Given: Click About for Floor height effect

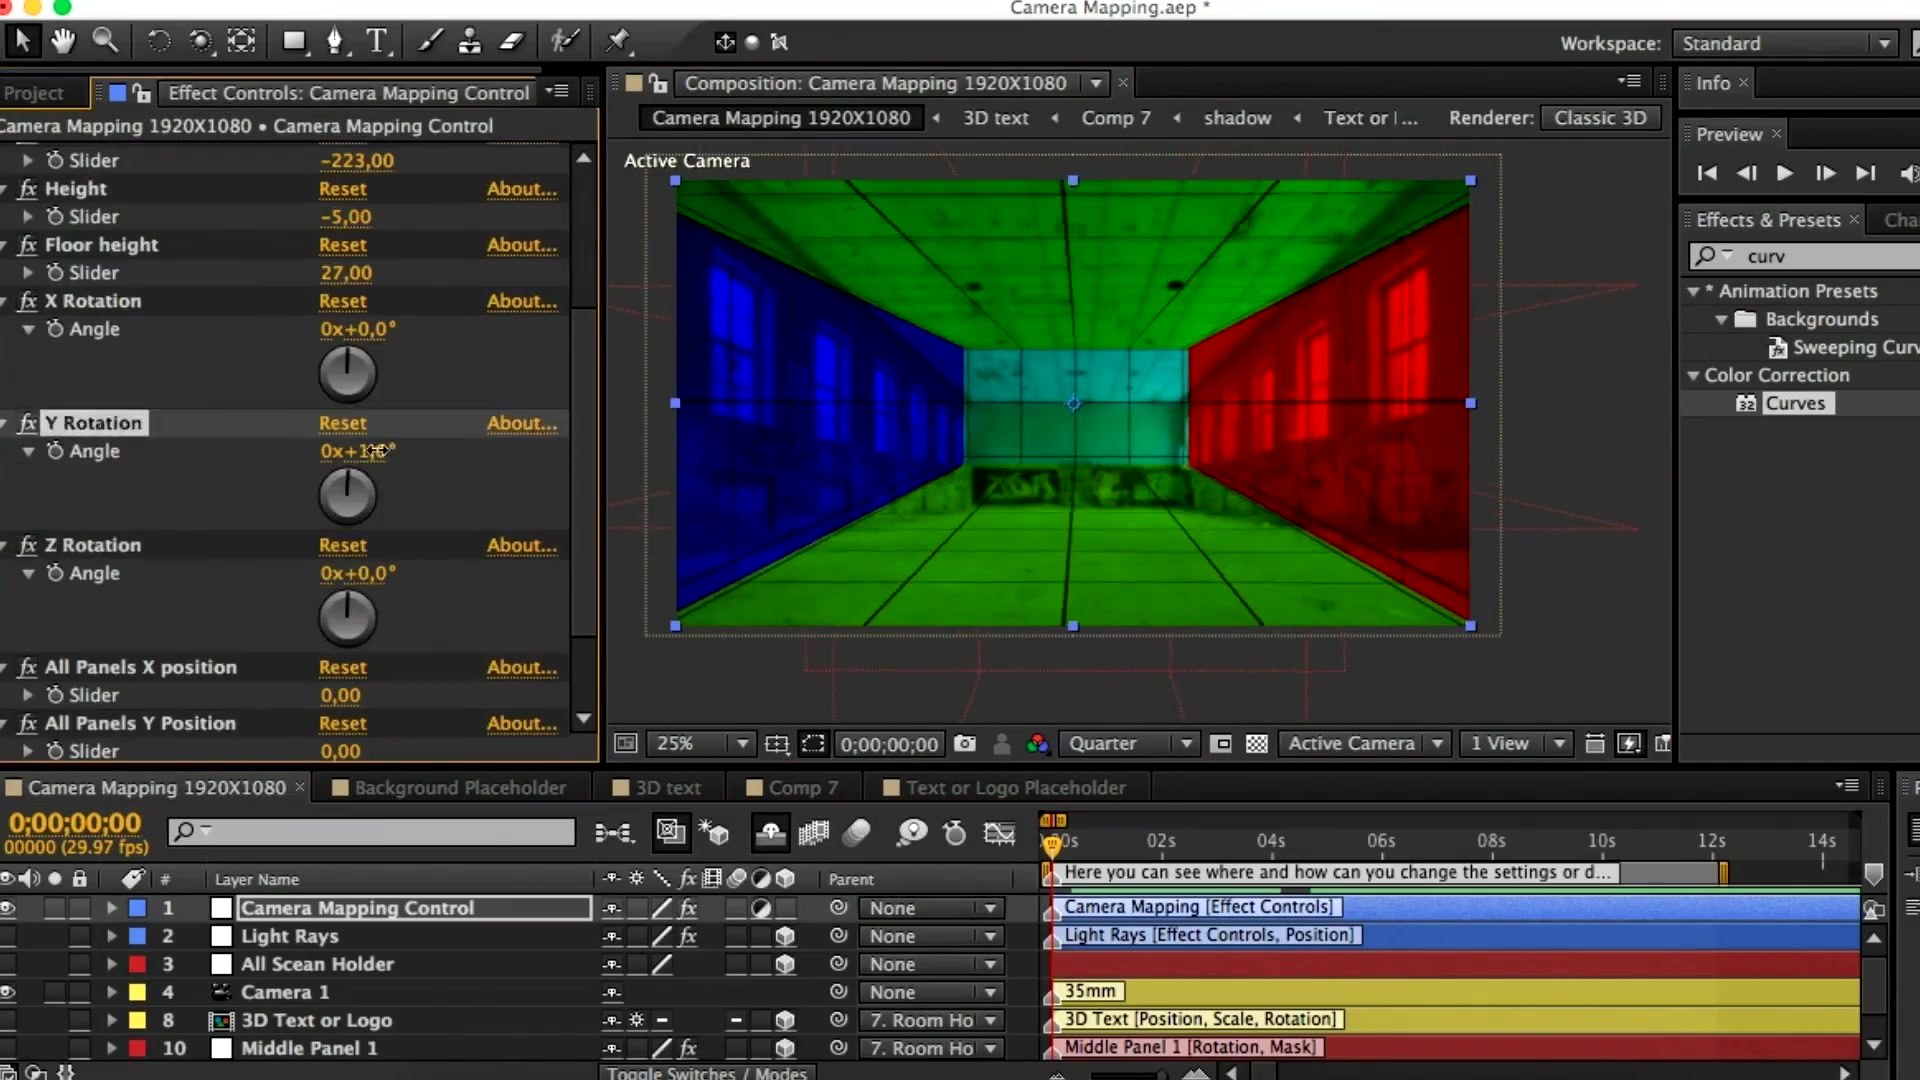Looking at the screenshot, I should (x=520, y=244).
